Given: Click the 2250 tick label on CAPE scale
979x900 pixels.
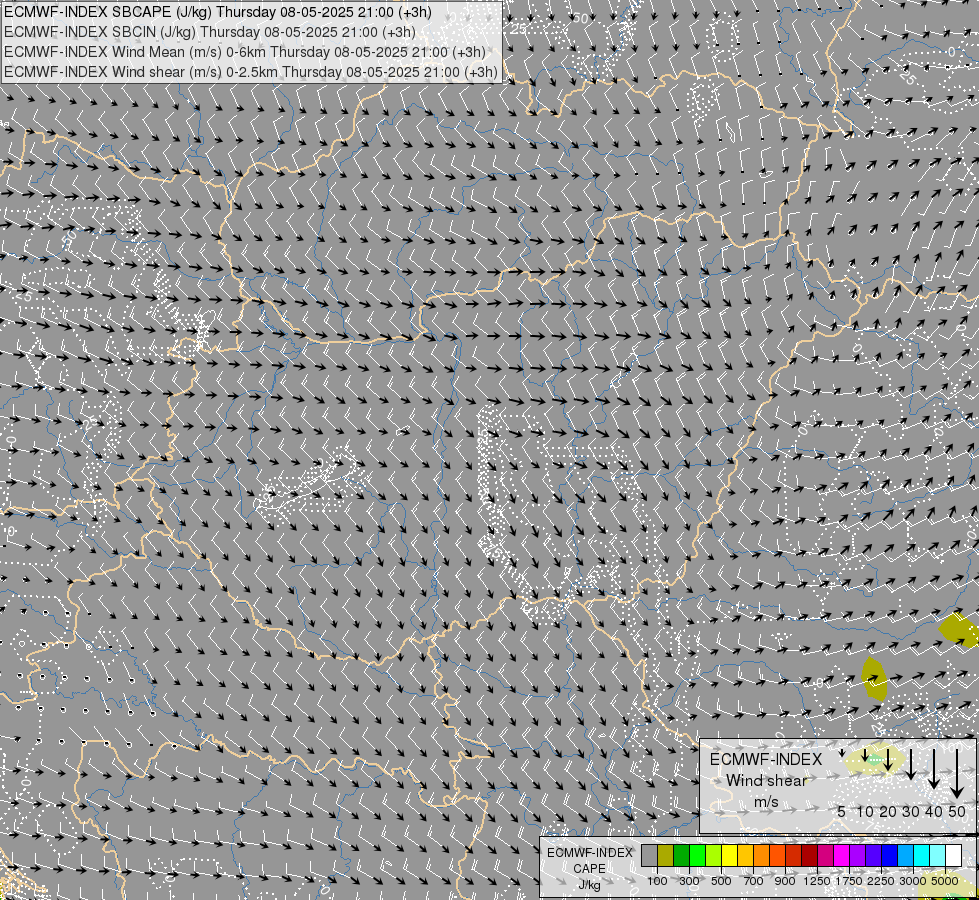Looking at the screenshot, I should click(x=881, y=881).
